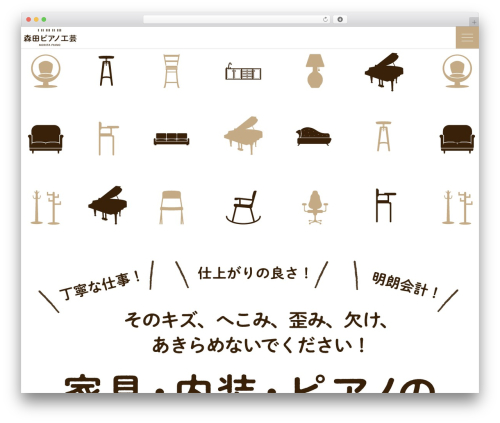Select the tan dining chair icon in the bottom row
The width and height of the screenshot is (500, 423).
tap(171, 207)
